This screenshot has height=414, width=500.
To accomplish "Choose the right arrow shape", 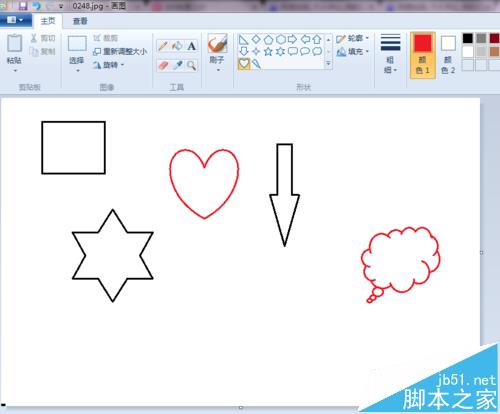I will 292,39.
